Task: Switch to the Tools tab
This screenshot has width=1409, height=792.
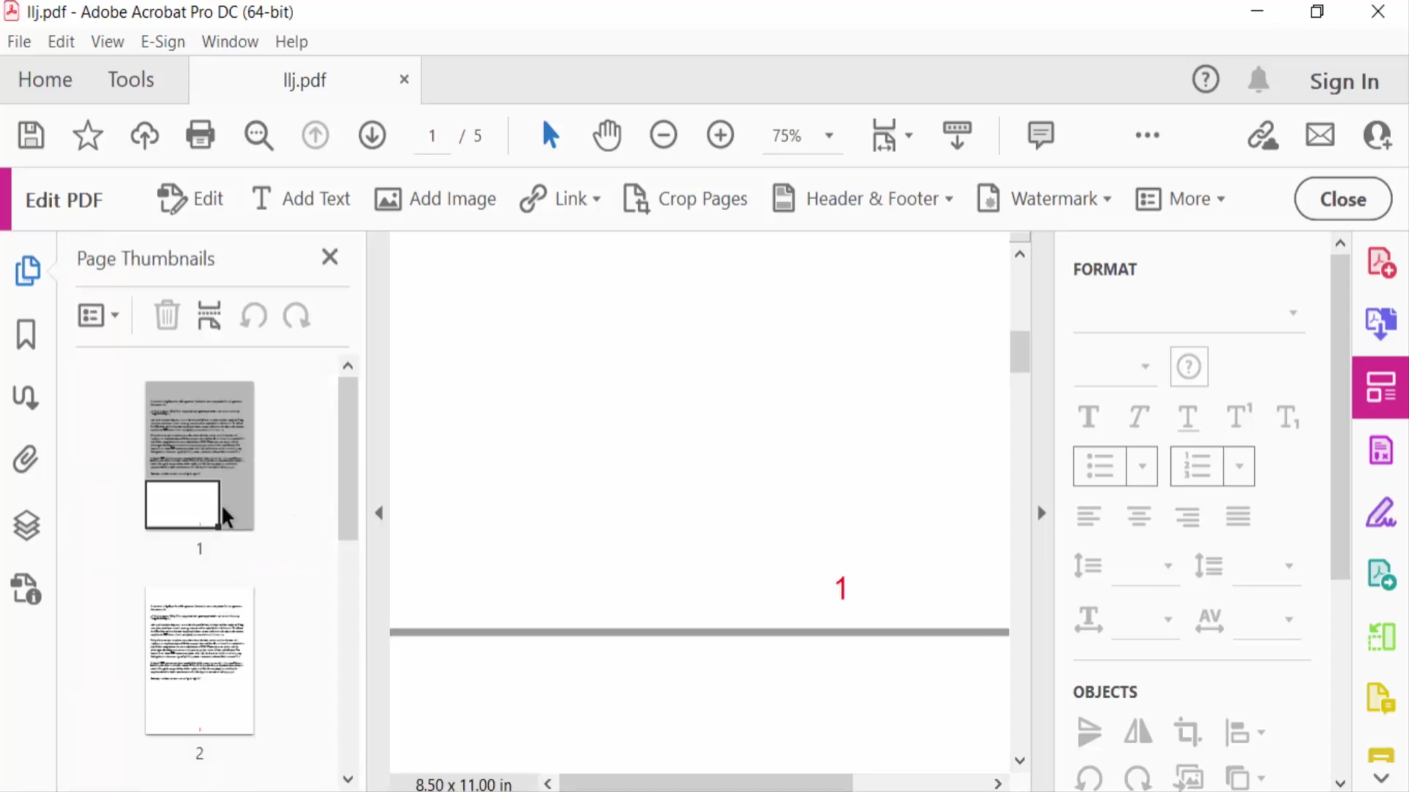Action: pyautogui.click(x=131, y=80)
